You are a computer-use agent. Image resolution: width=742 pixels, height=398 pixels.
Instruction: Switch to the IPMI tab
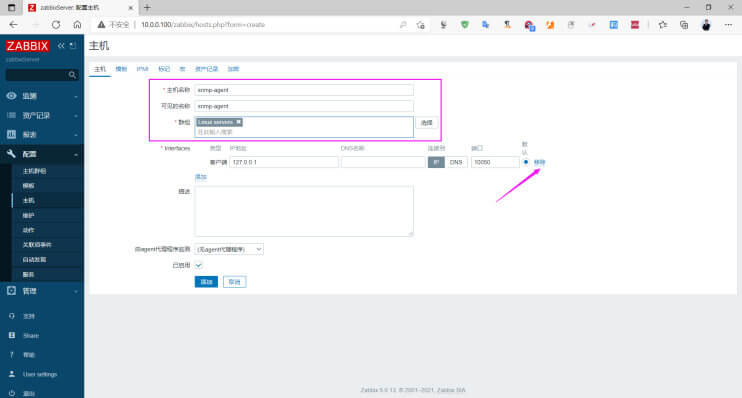pos(142,69)
